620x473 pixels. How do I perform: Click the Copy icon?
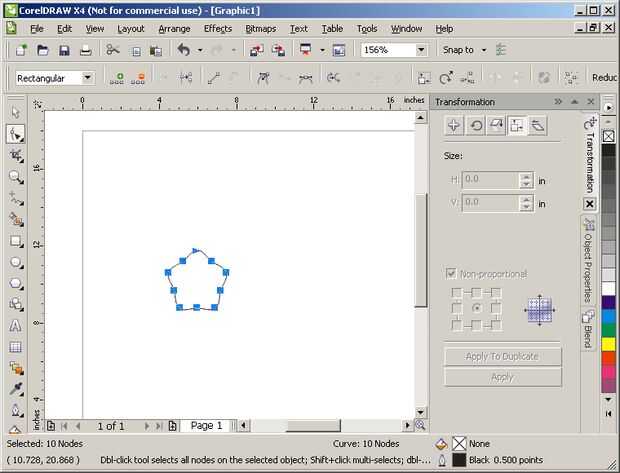(x=136, y=51)
